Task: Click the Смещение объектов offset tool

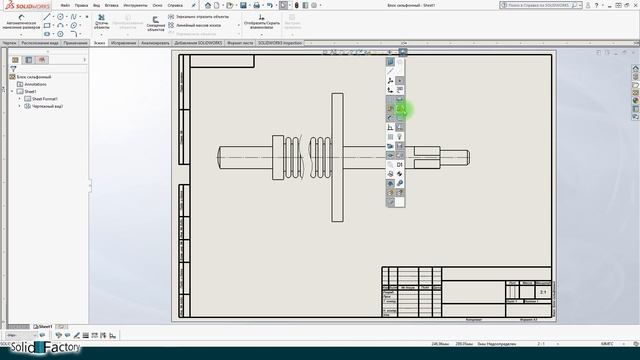Action: pos(156,24)
